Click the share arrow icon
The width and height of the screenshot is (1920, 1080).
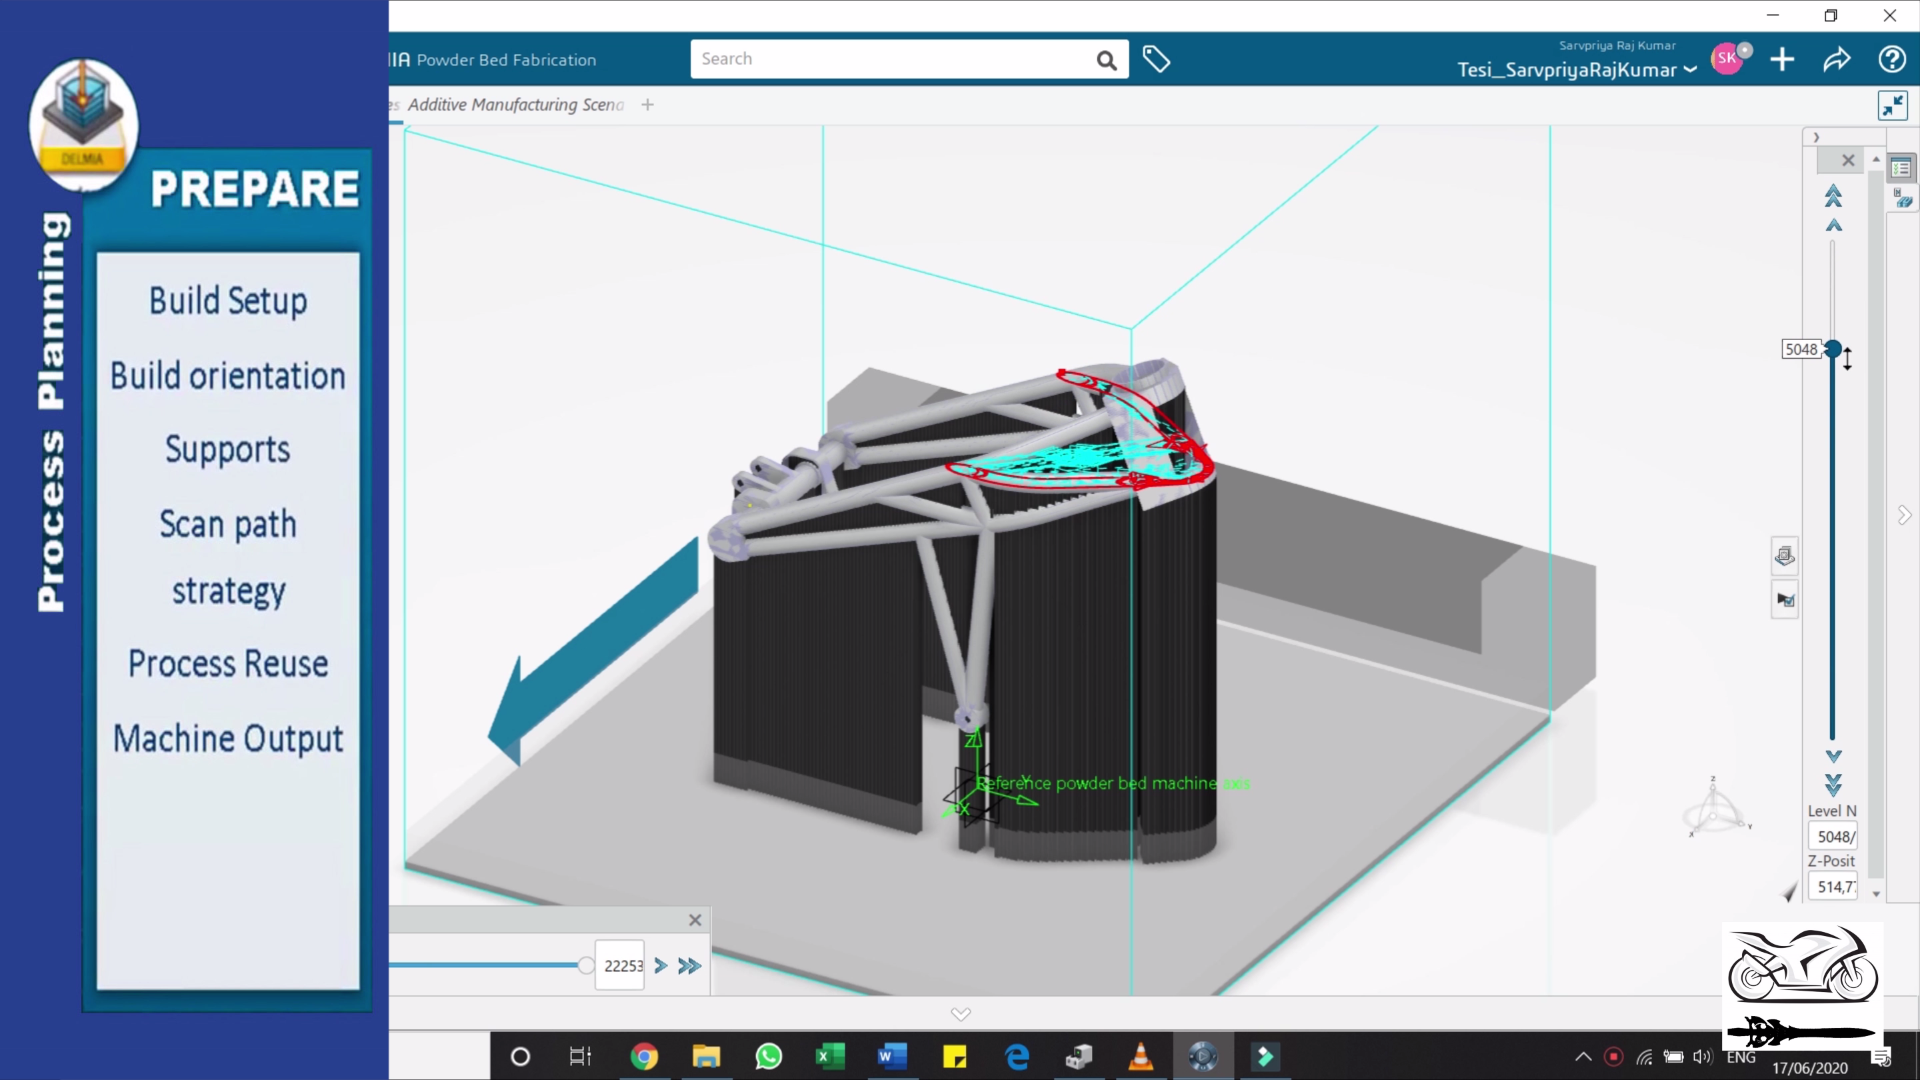(x=1837, y=60)
